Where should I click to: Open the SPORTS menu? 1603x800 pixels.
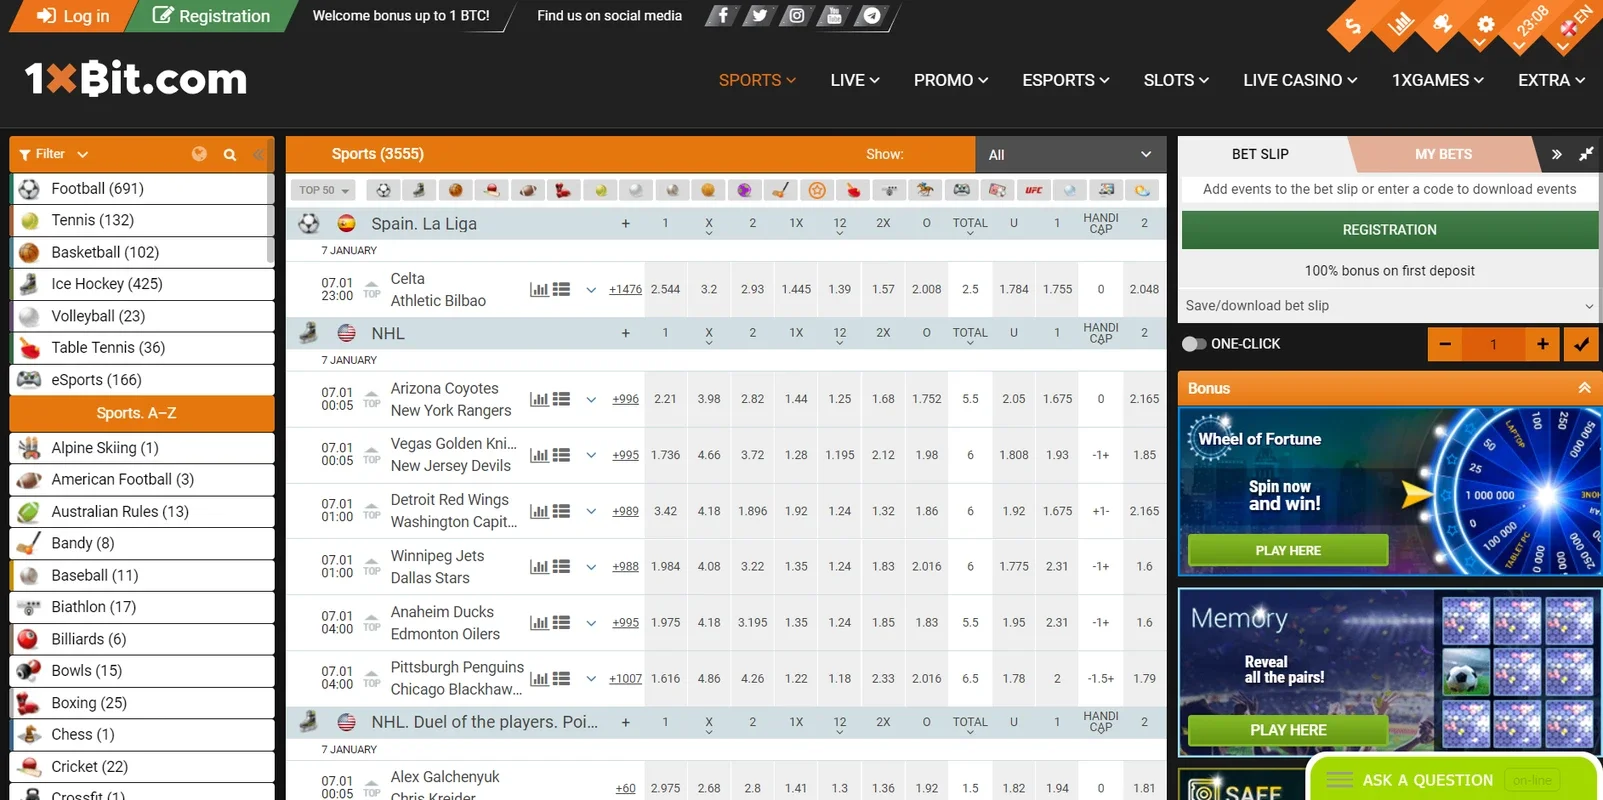pyautogui.click(x=758, y=80)
